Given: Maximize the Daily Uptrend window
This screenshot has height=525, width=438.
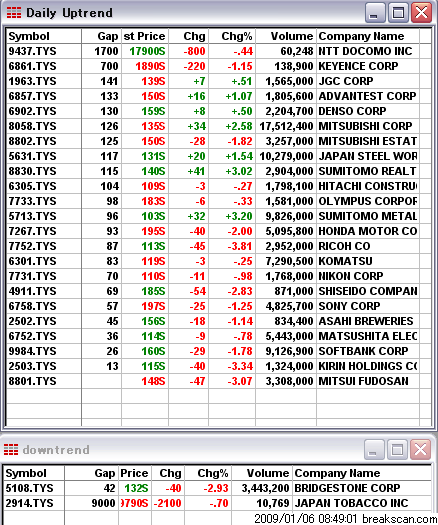Looking at the screenshot, I should [398, 13].
